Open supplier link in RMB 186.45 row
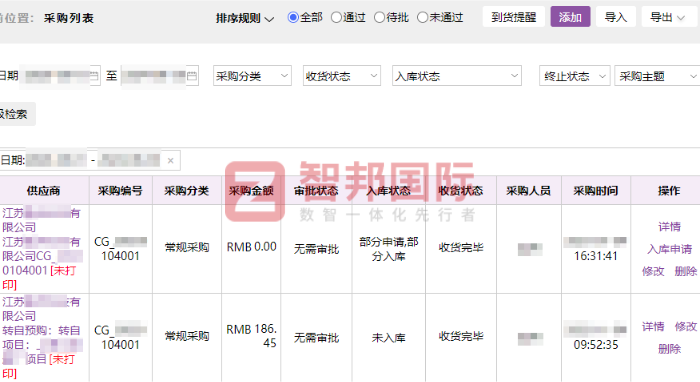Screen dimensions: 700x382 pos(41,309)
